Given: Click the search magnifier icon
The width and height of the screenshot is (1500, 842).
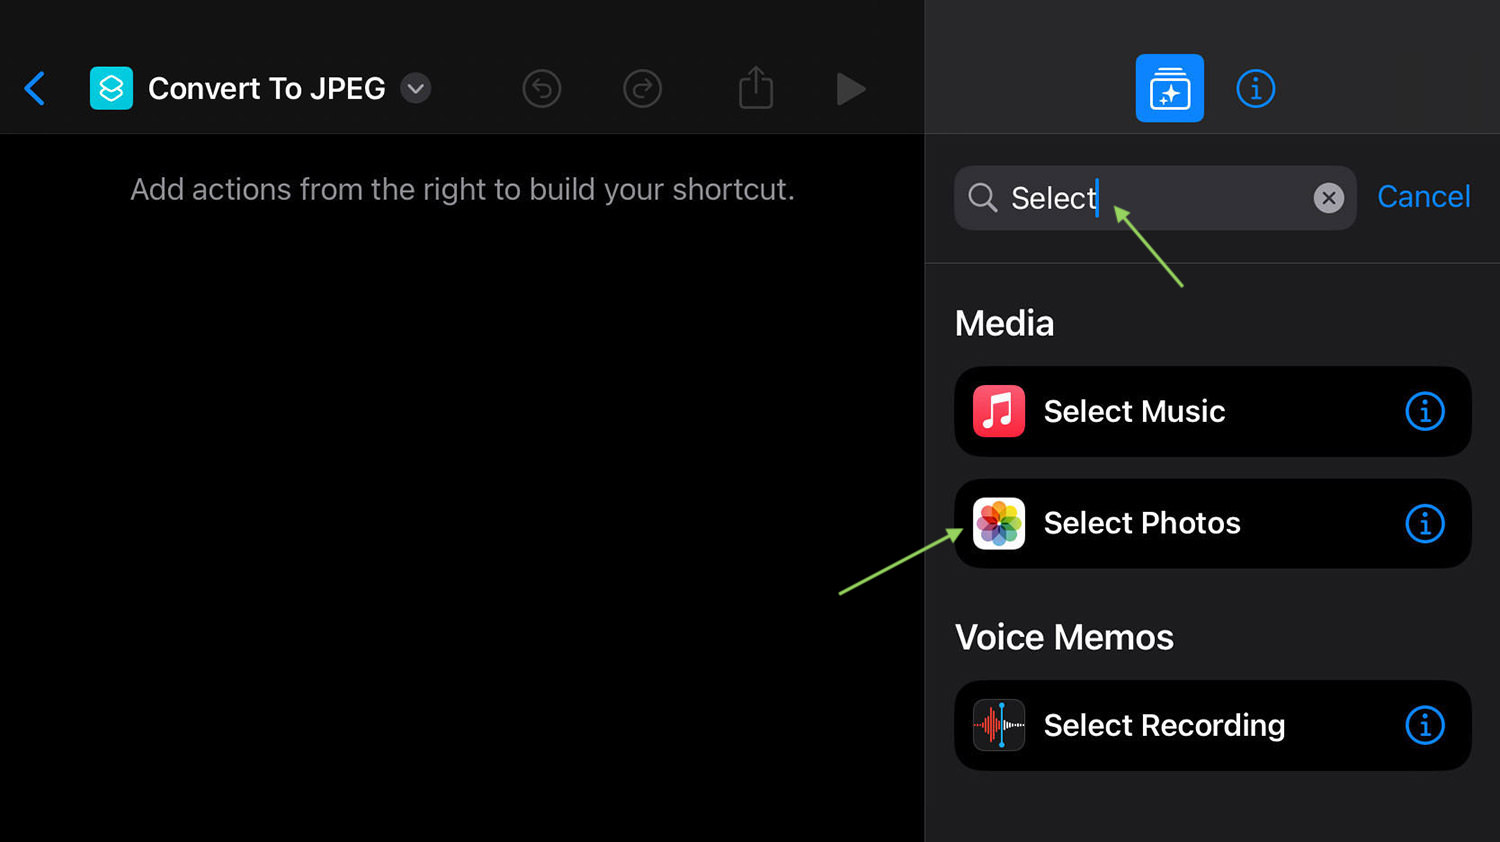Looking at the screenshot, I should pyautogui.click(x=983, y=198).
